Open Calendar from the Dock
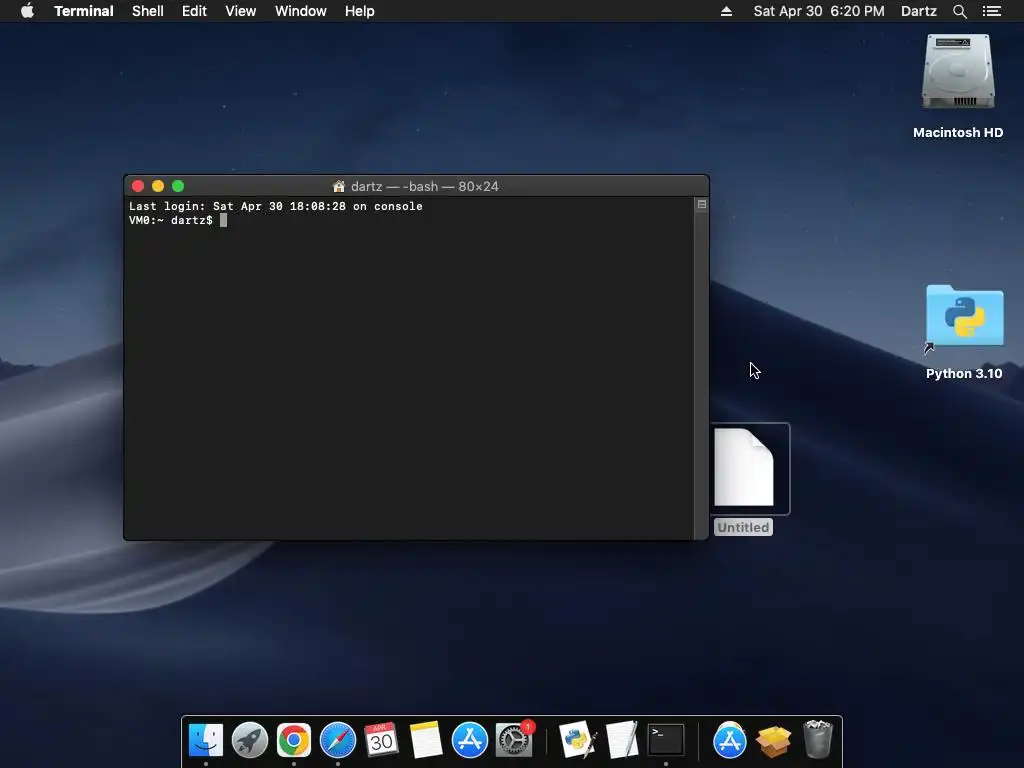 (381, 740)
